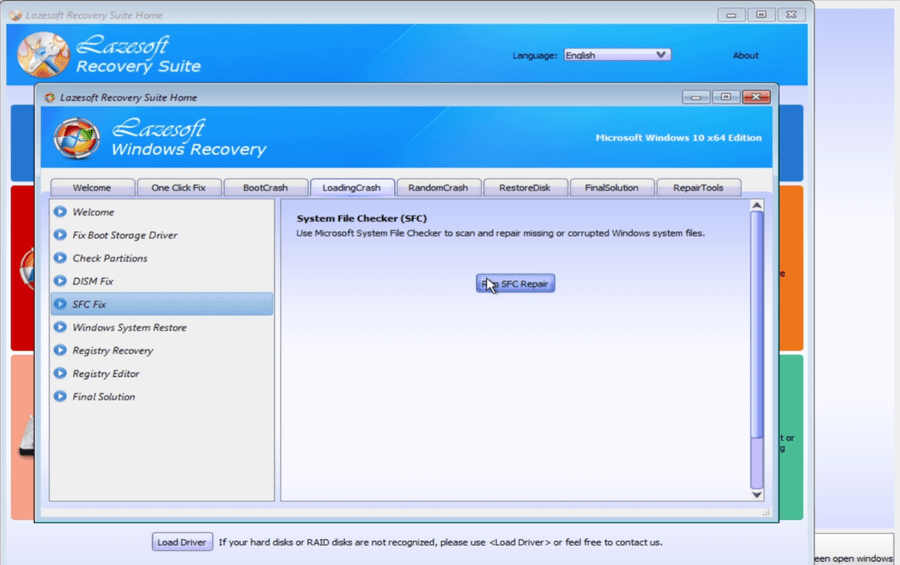Click the arrow icon beside Fix Boot Storage Driver
Screen dimensions: 900x565
pyautogui.click(x=60, y=235)
